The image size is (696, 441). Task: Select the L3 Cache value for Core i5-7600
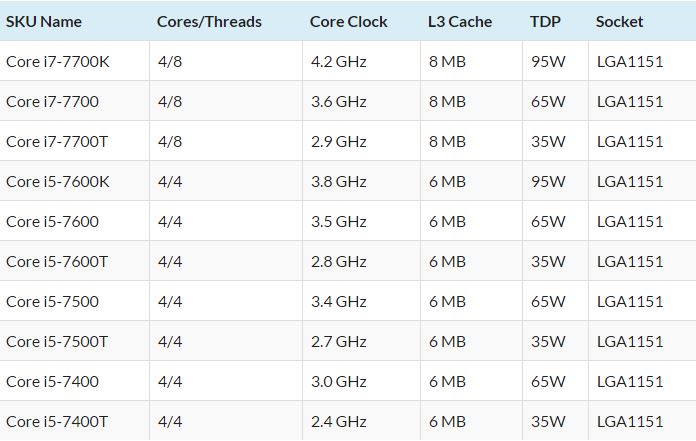447,222
